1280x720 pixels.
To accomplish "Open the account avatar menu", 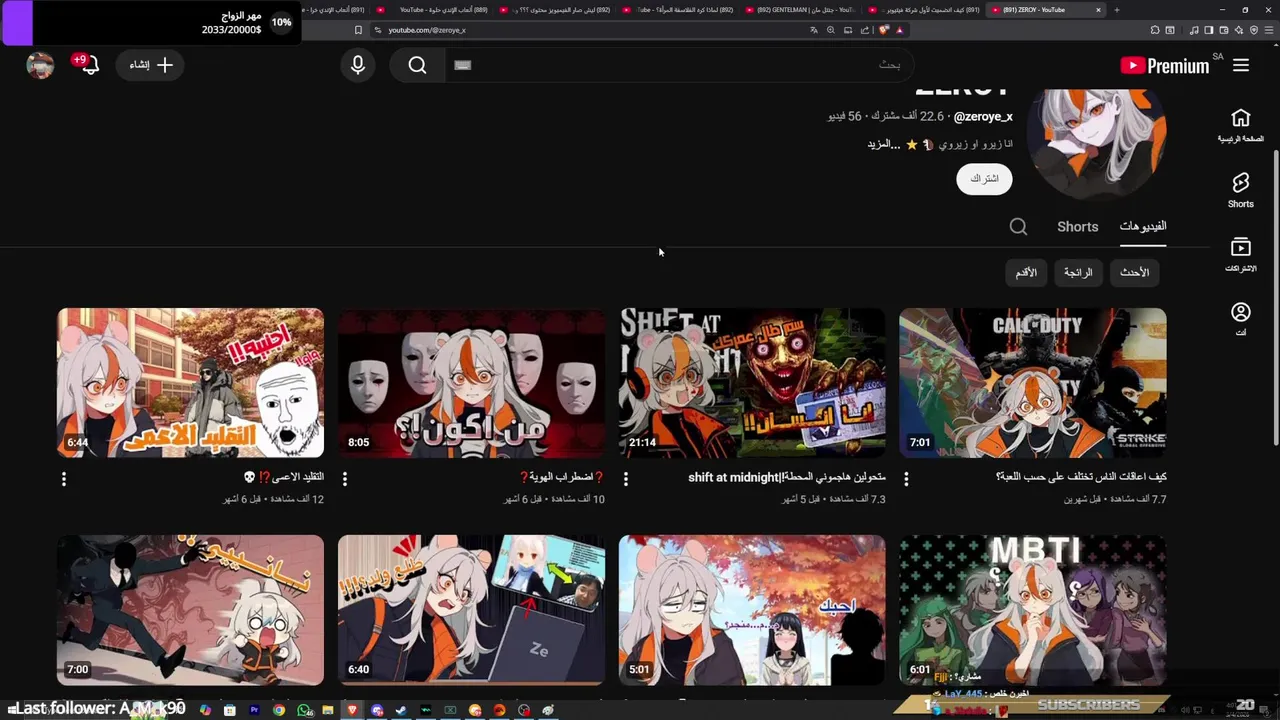I will tap(40, 65).
